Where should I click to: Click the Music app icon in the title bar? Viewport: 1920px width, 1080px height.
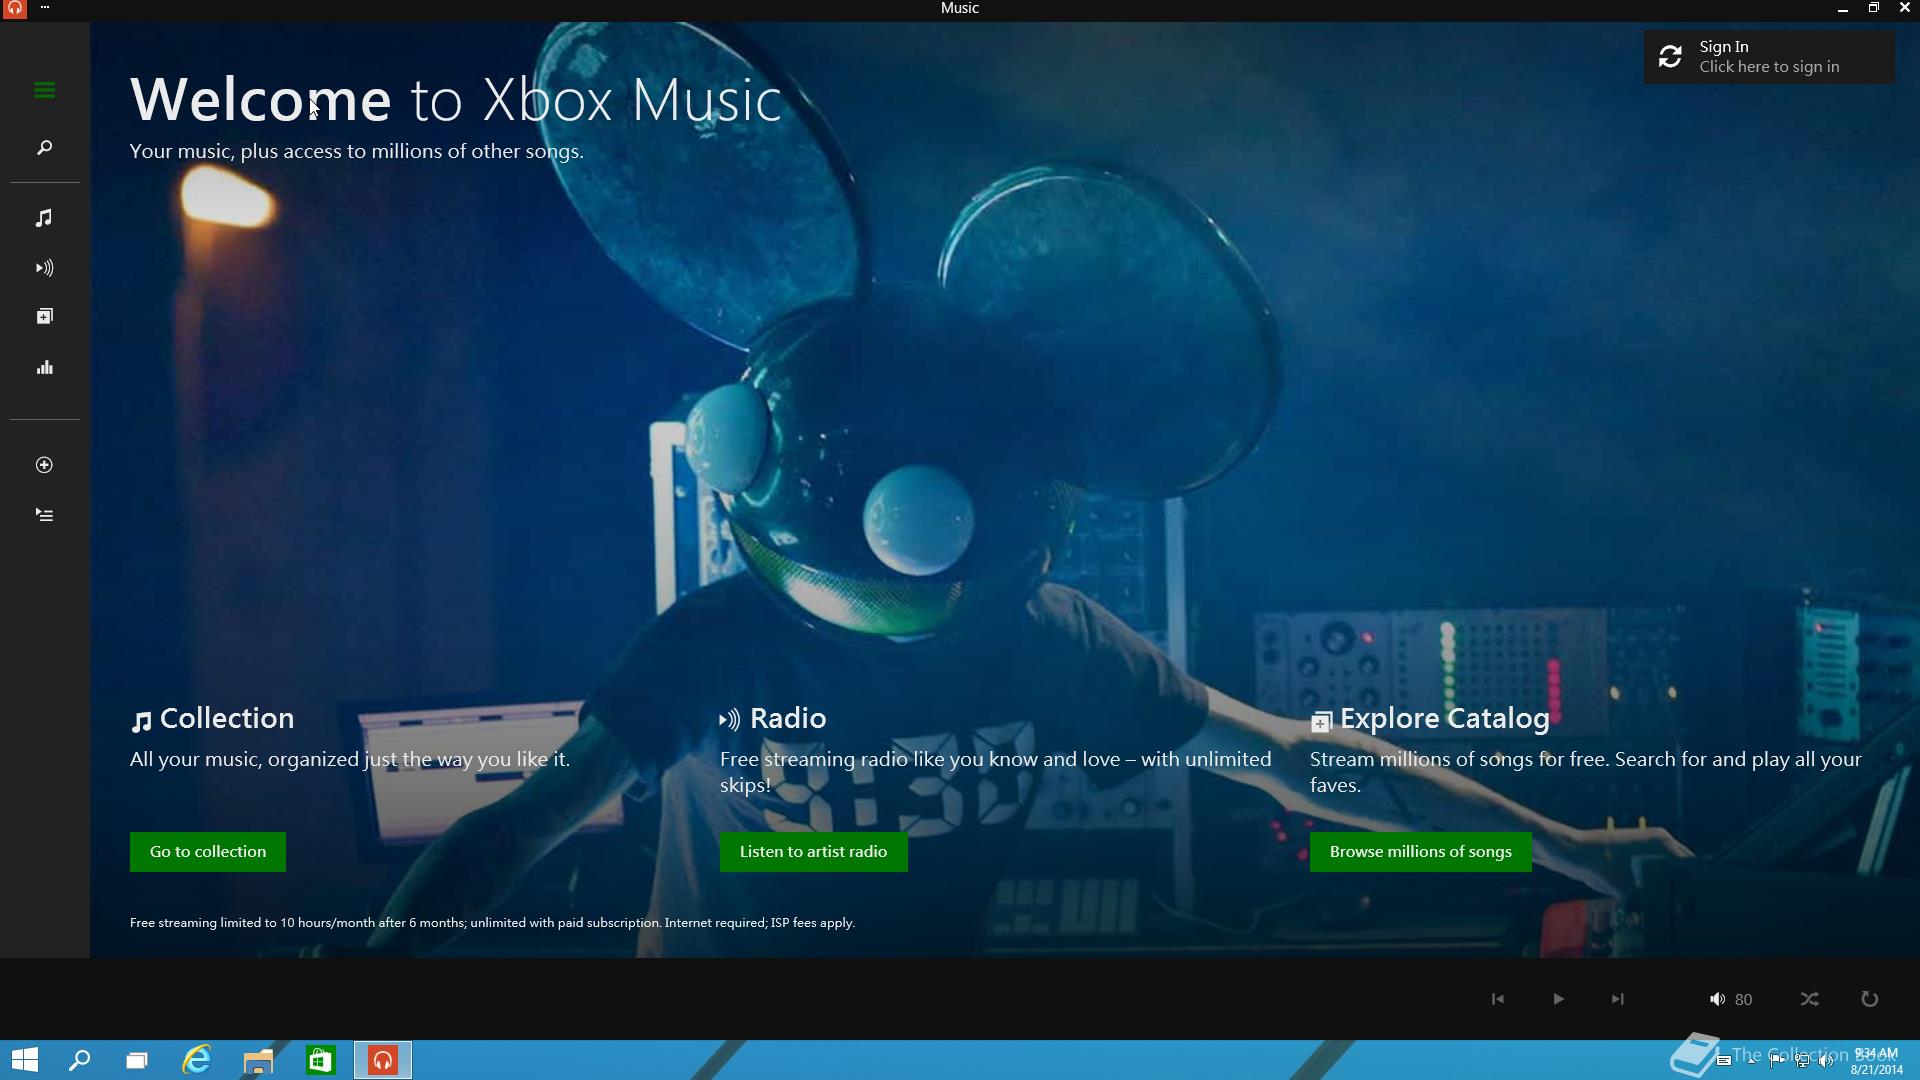[14, 8]
